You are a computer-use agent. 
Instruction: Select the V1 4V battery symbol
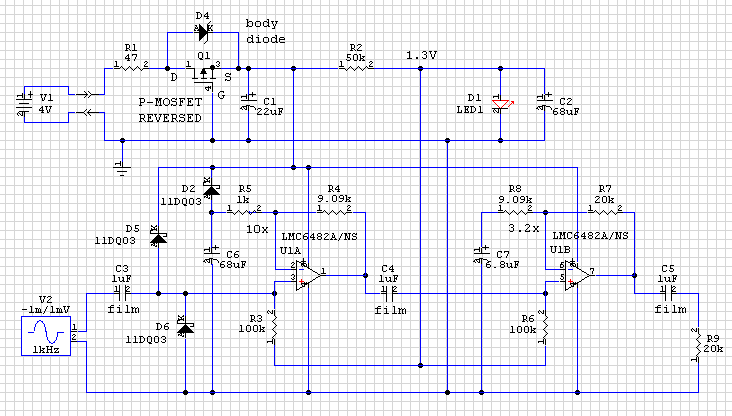tap(24, 104)
